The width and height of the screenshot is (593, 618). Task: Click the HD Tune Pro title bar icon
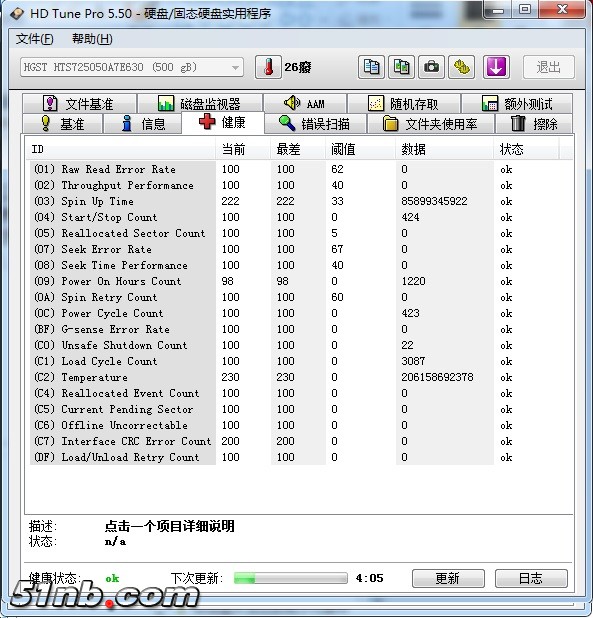[17, 14]
